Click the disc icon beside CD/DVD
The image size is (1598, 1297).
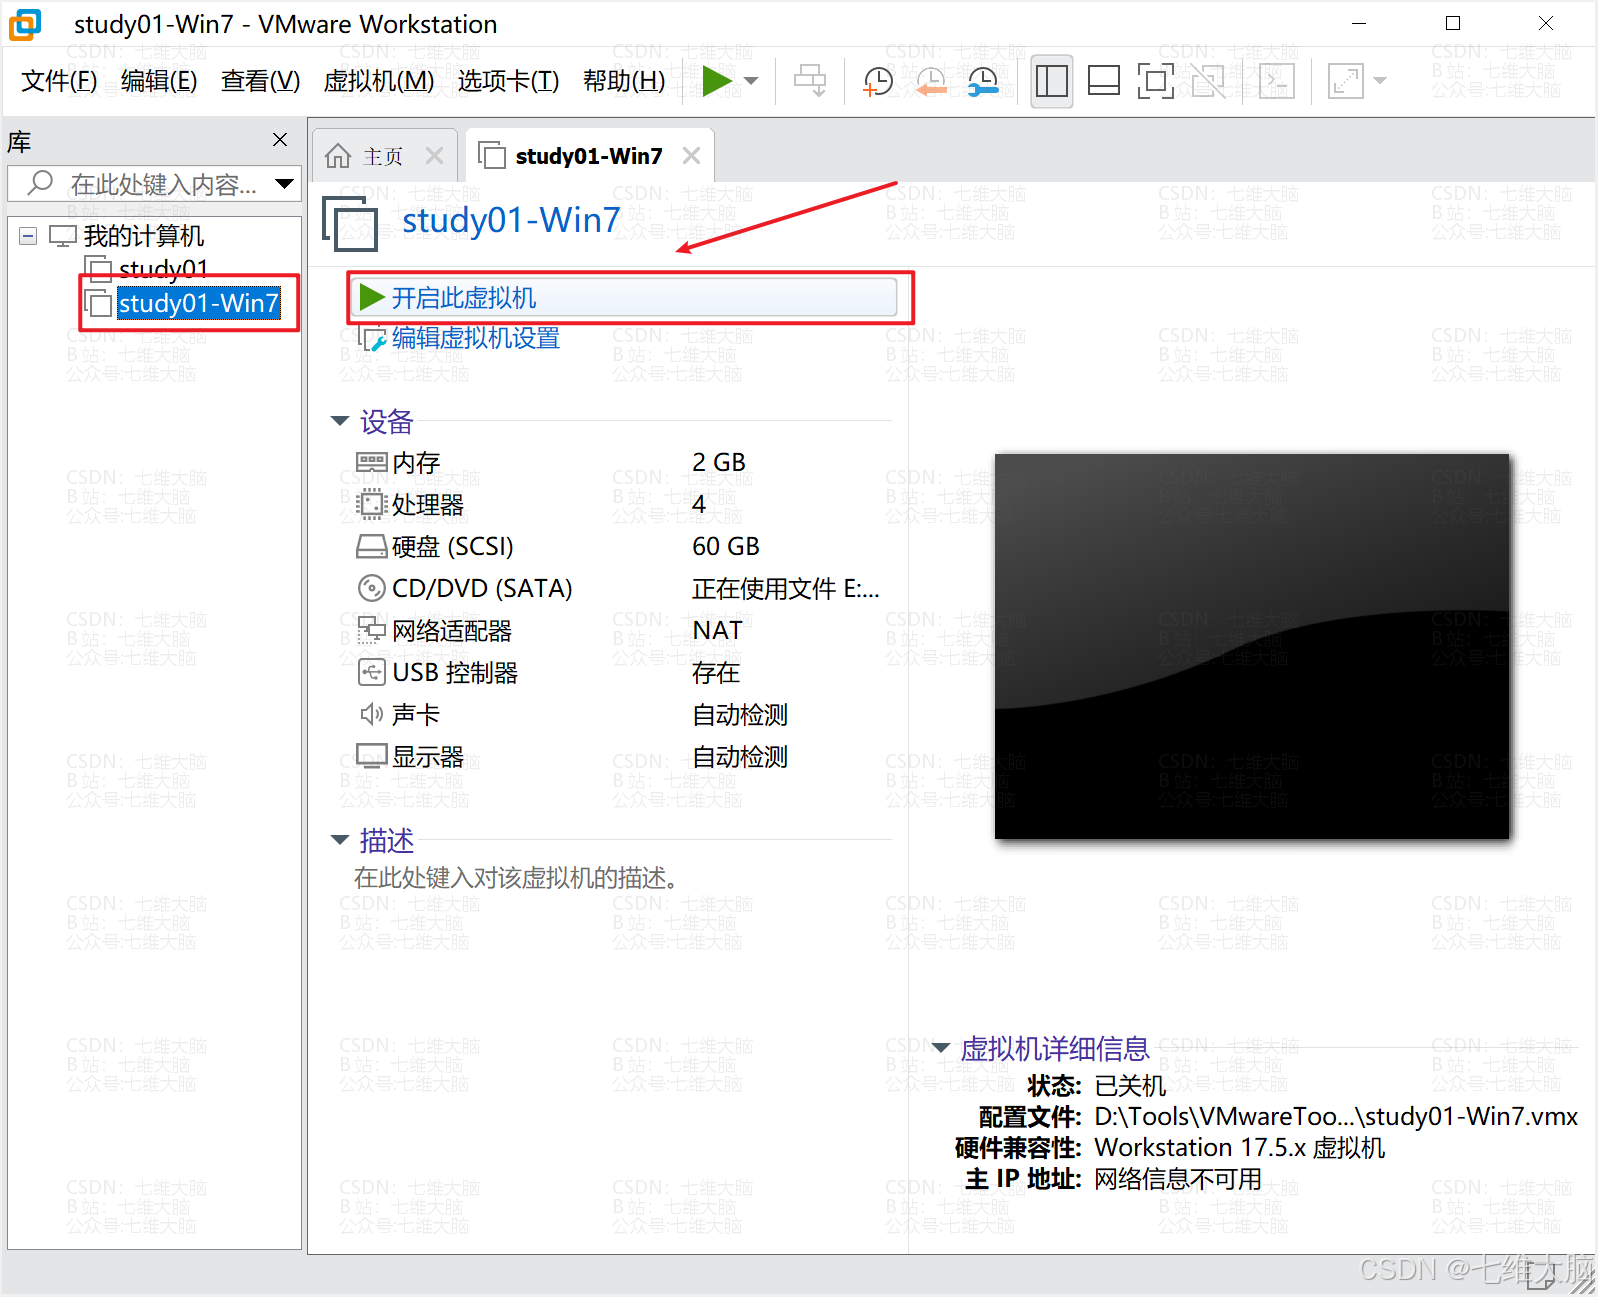tap(371, 588)
